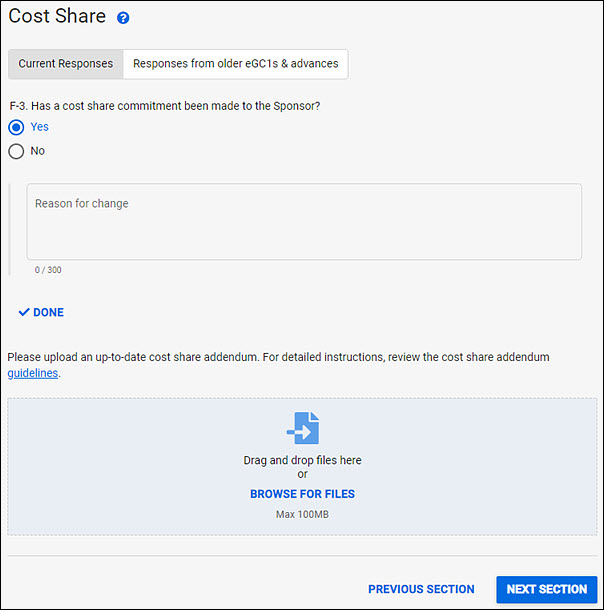This screenshot has width=604, height=610.
Task: Select Yes for cost share commitment
Action: [x=16, y=127]
